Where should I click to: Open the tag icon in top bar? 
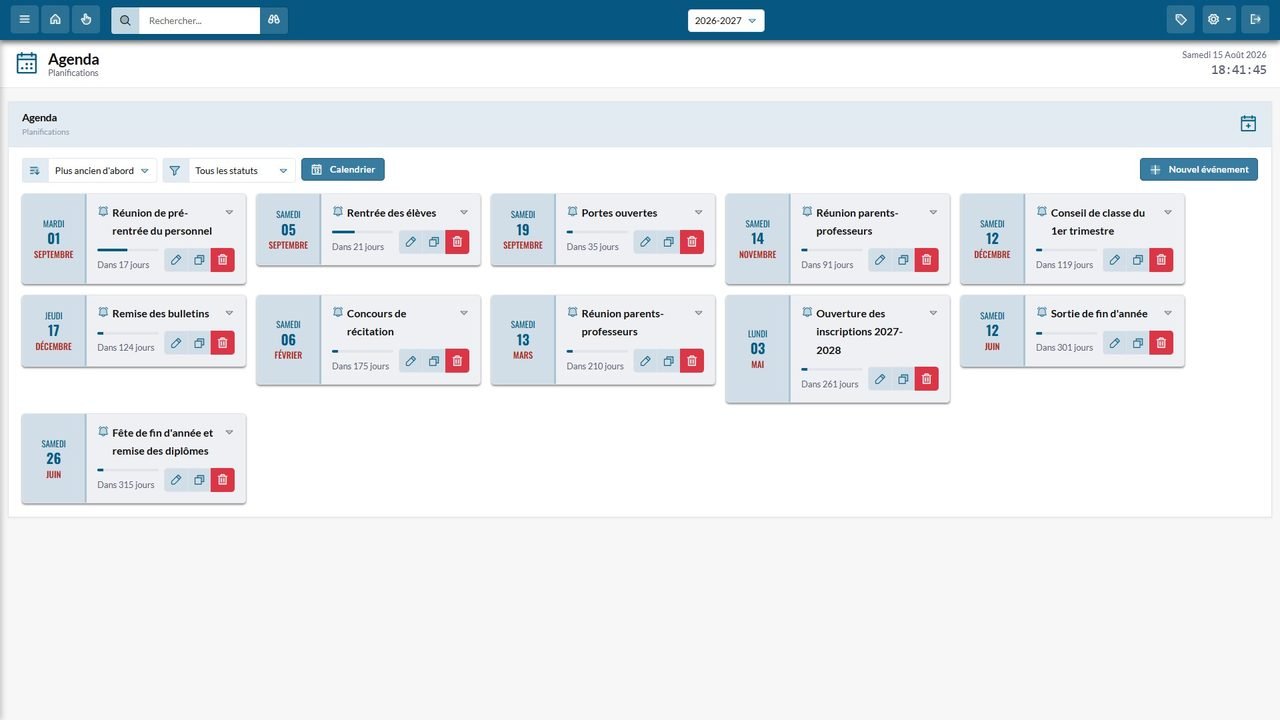(1181, 20)
